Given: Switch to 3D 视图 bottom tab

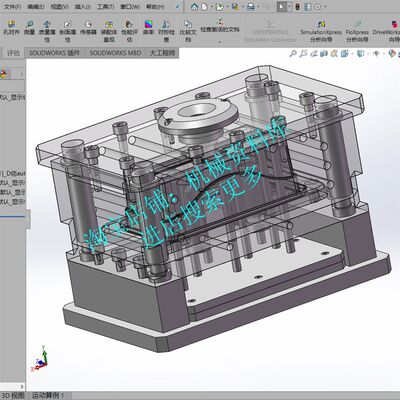Looking at the screenshot, I should point(13,396).
